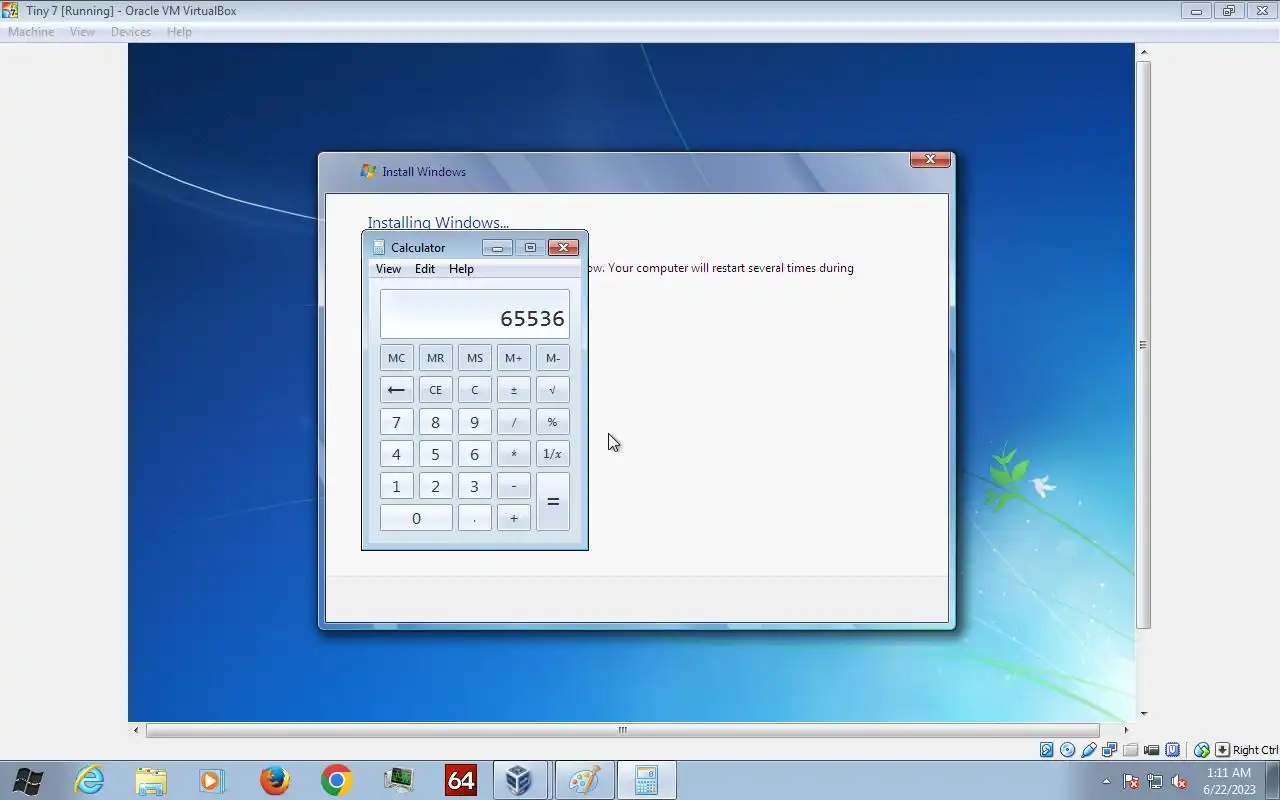This screenshot has height=800, width=1280.
Task: Click the plus button
Action: click(514, 518)
